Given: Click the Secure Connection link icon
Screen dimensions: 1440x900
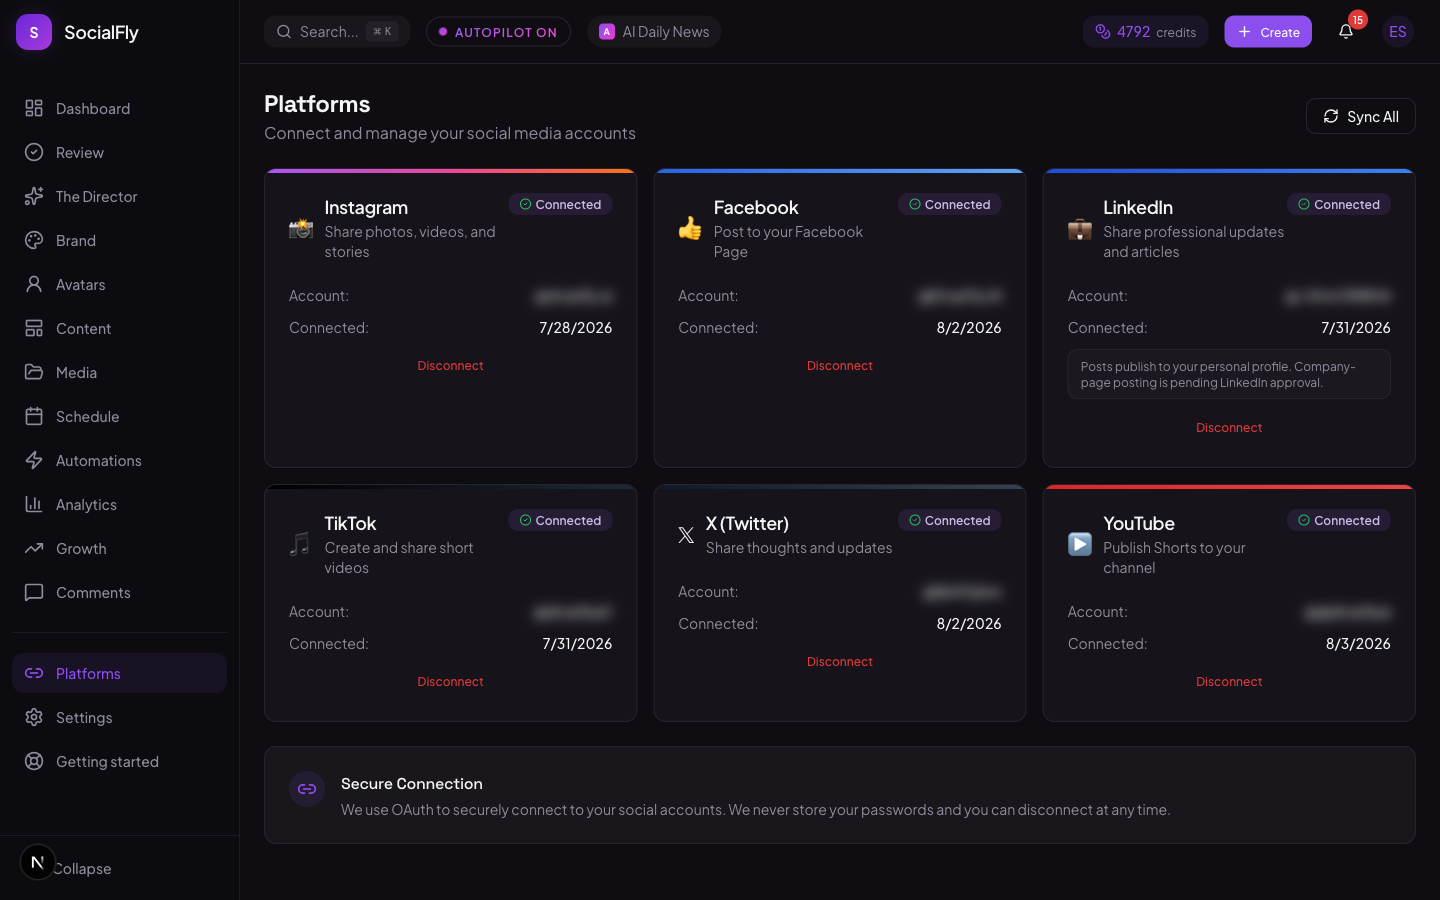Looking at the screenshot, I should [307, 789].
